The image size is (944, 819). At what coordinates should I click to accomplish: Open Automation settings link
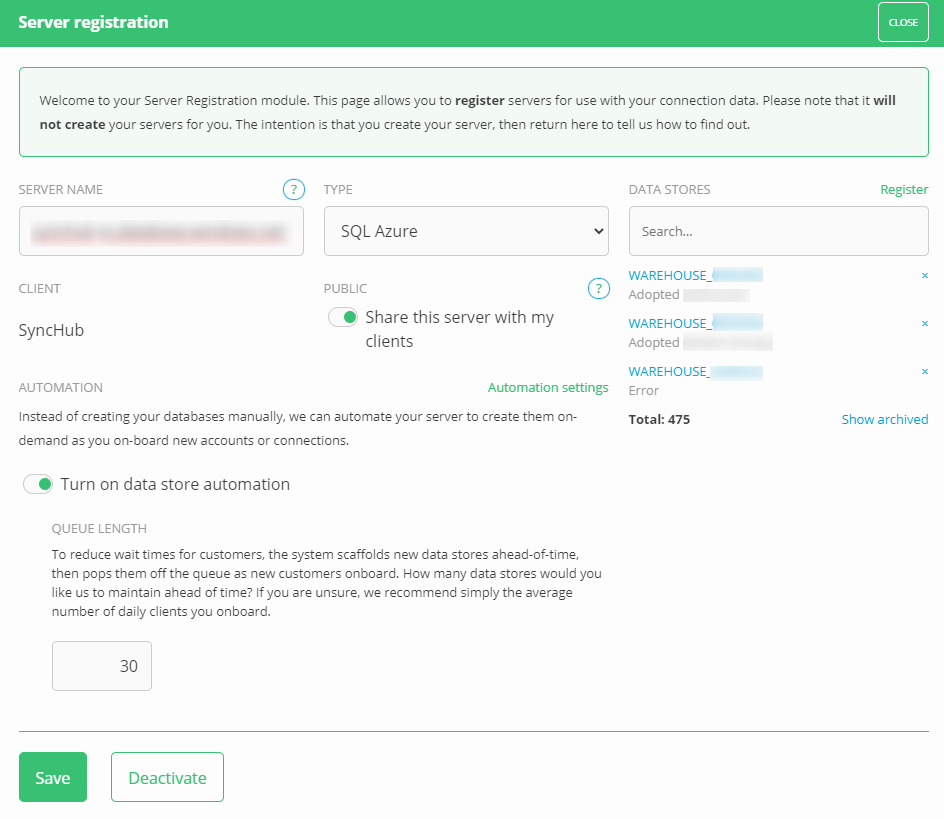[547, 387]
